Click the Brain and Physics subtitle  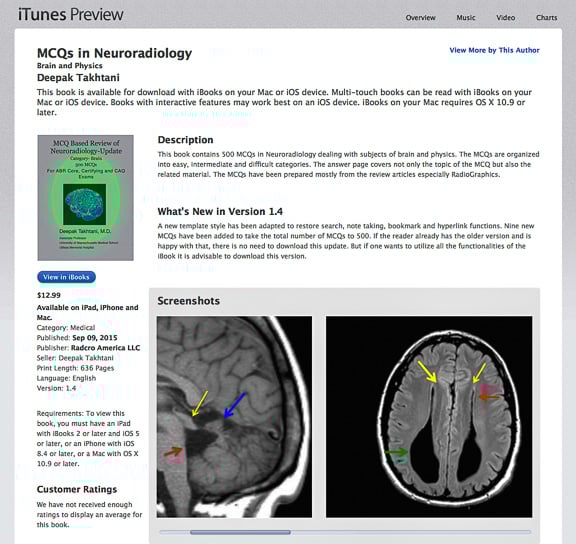coord(70,66)
